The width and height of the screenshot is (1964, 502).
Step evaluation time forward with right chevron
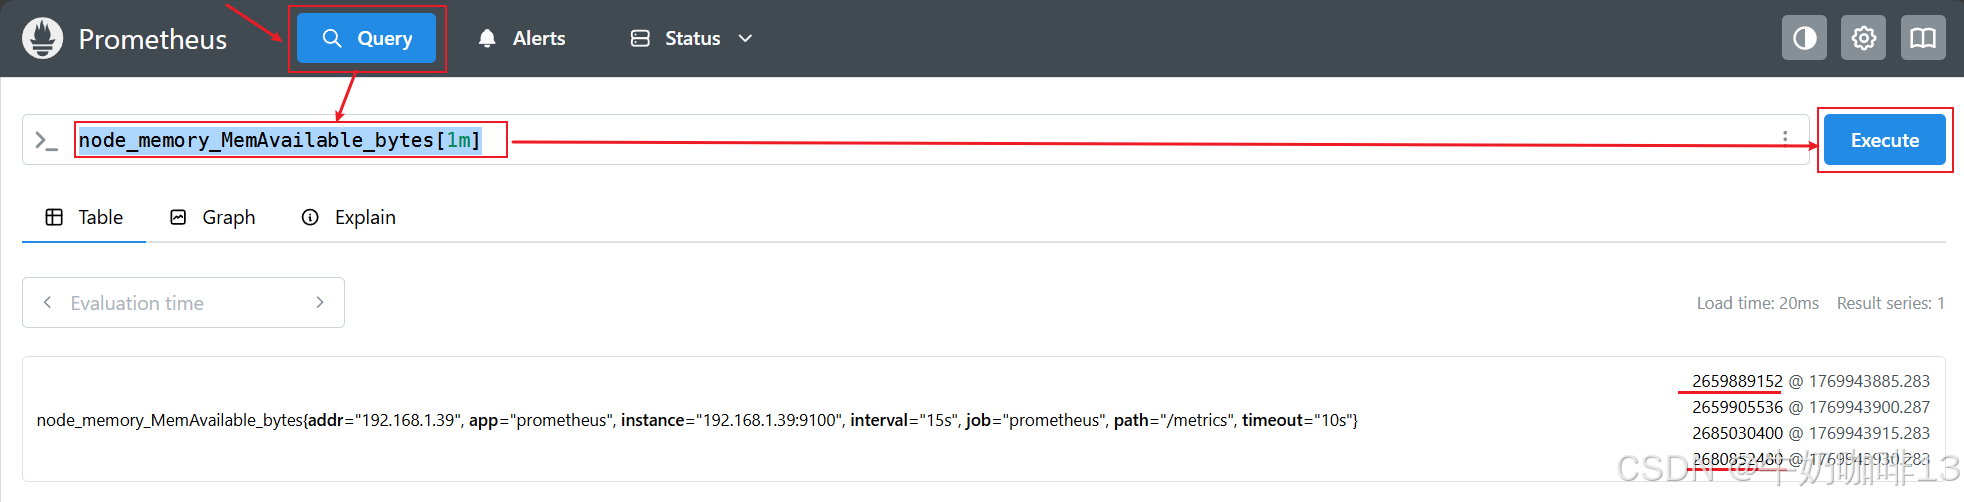tap(320, 302)
